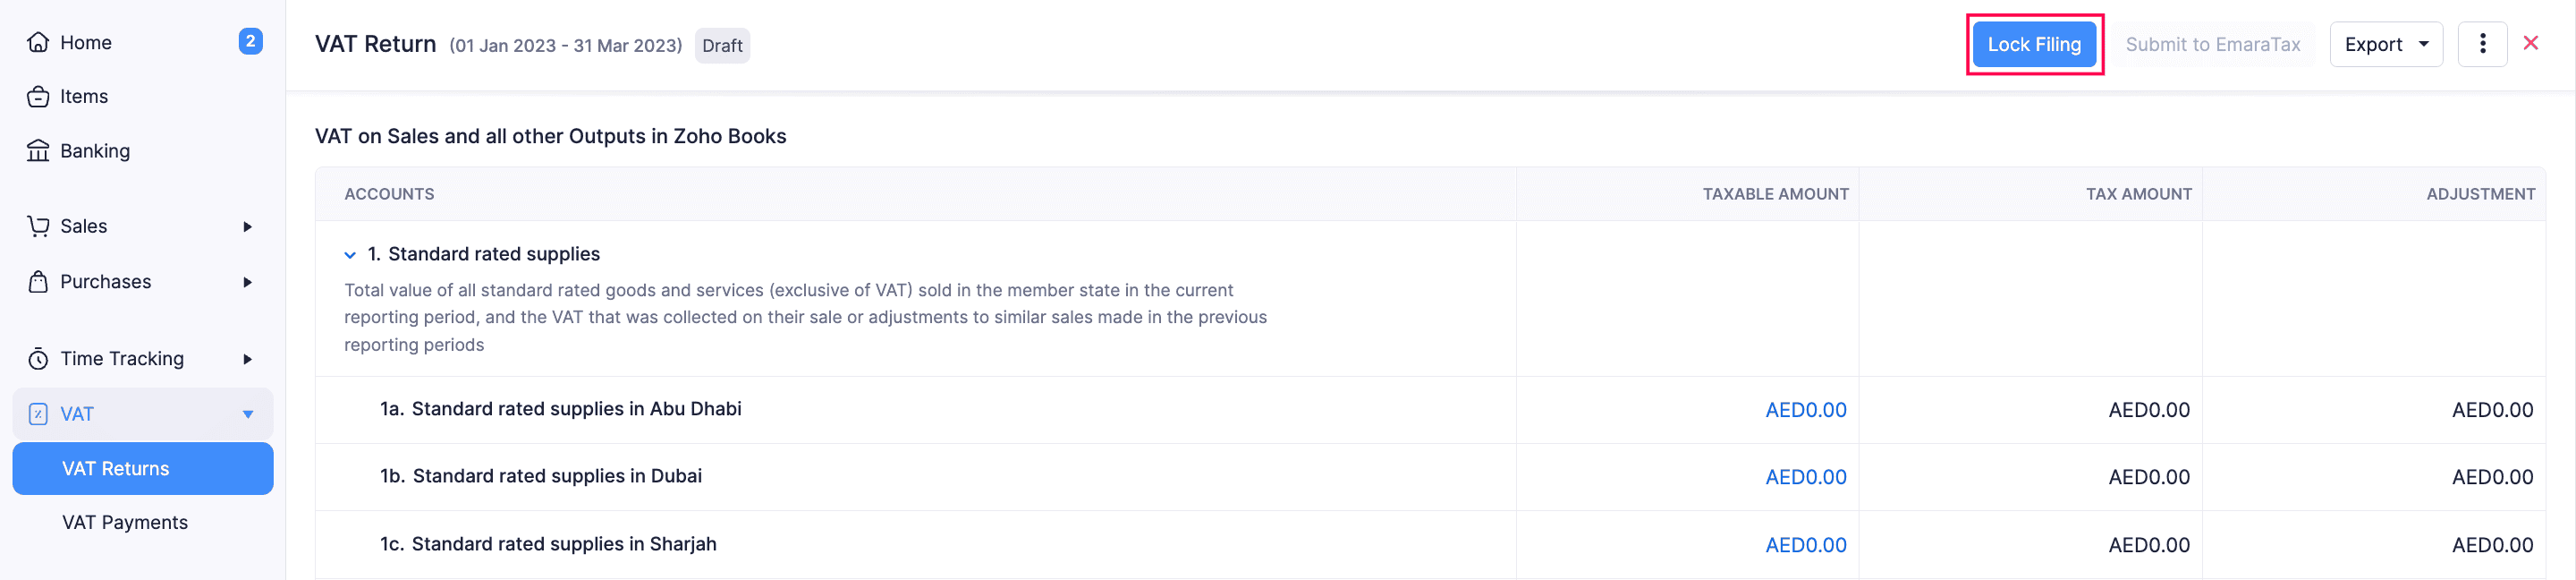2576x580 pixels.
Task: Click the Home house icon
Action: point(38,42)
